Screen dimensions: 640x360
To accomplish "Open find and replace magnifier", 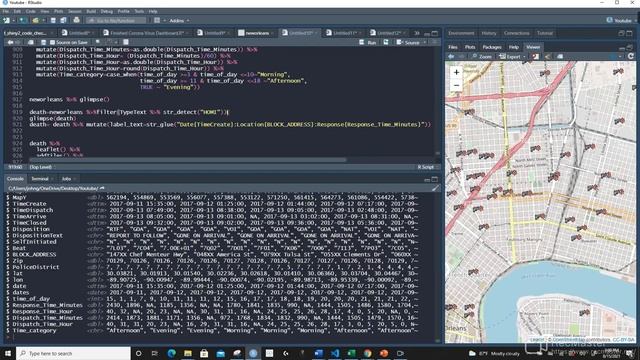I will (98, 42).
